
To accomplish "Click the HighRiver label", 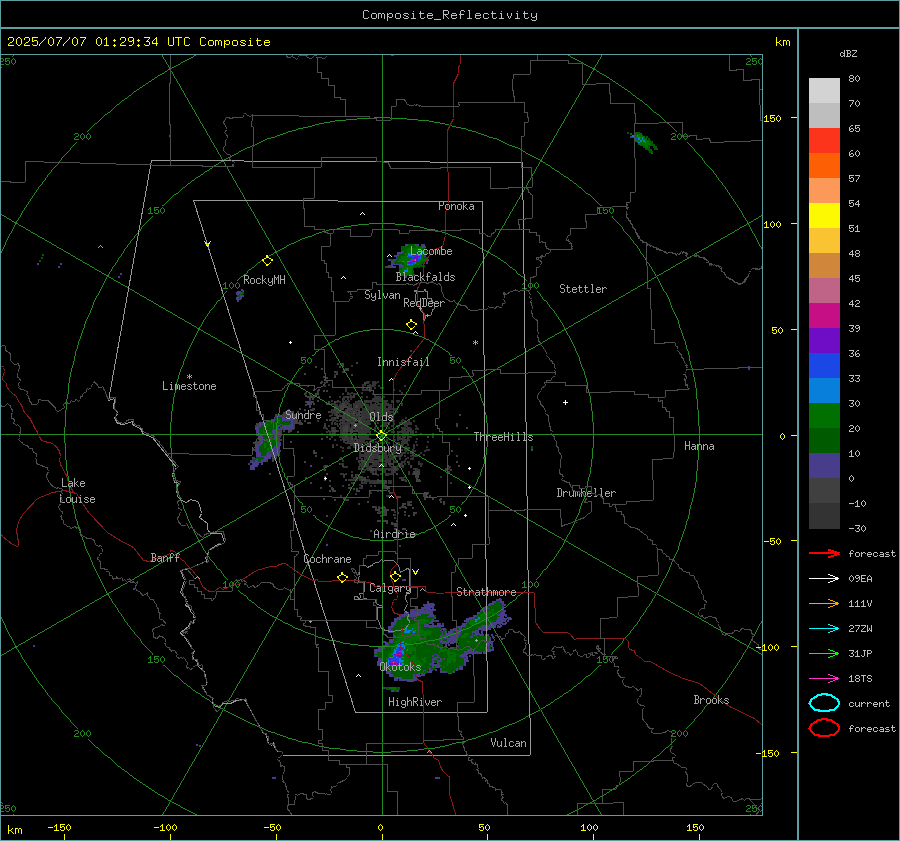I will [x=415, y=702].
